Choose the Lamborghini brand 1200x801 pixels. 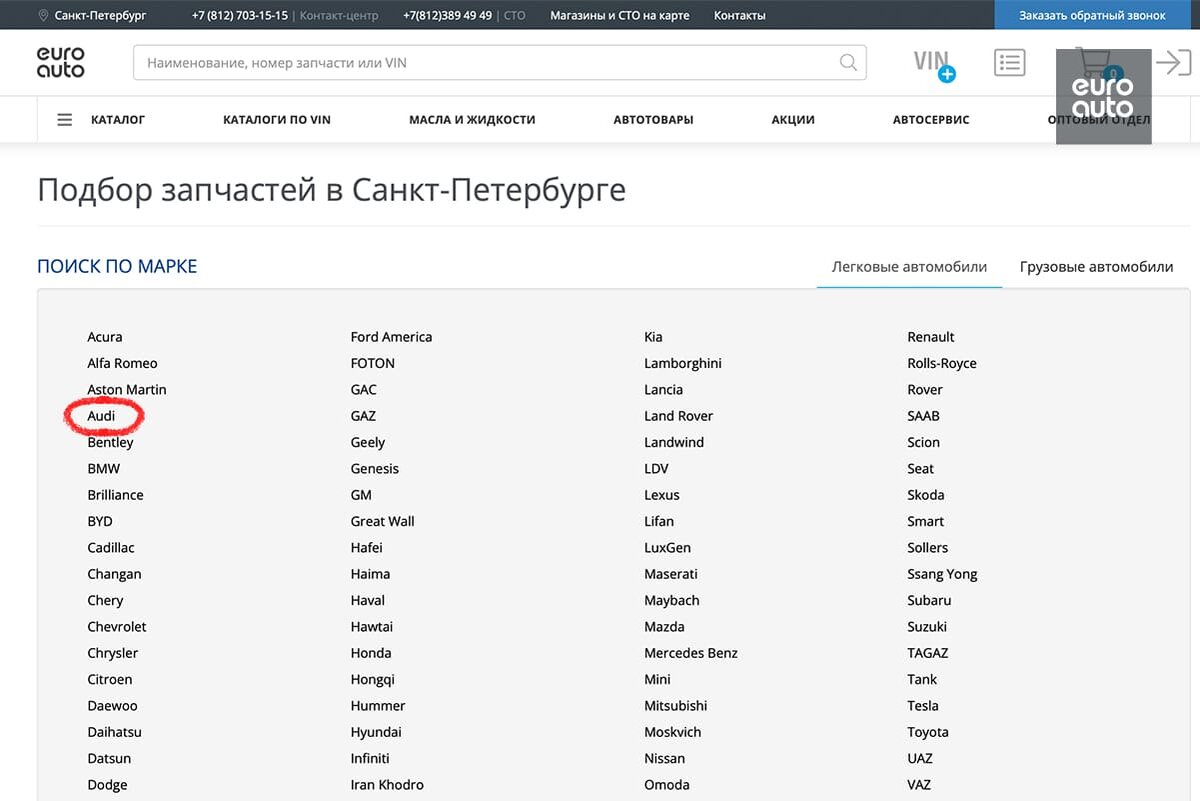point(683,363)
